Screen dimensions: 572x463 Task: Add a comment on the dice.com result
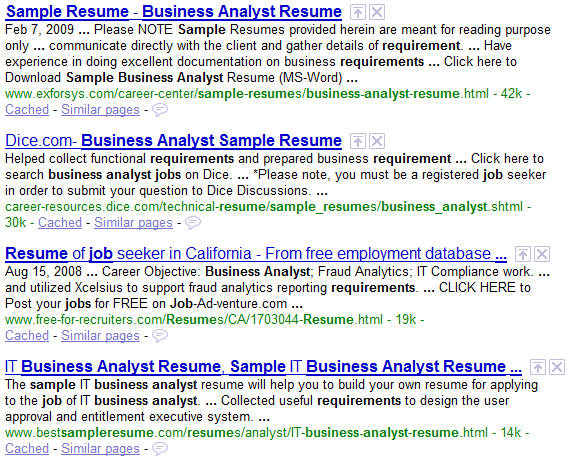pos(193,223)
